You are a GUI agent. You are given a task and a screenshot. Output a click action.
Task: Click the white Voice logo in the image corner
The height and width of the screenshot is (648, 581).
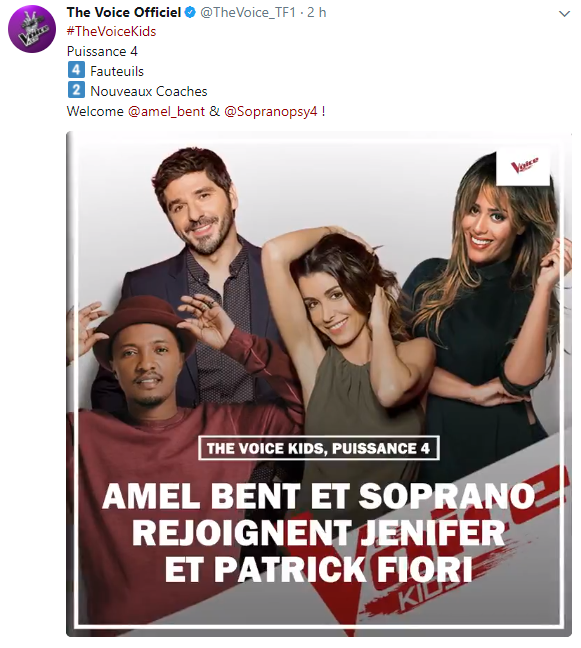(x=523, y=167)
